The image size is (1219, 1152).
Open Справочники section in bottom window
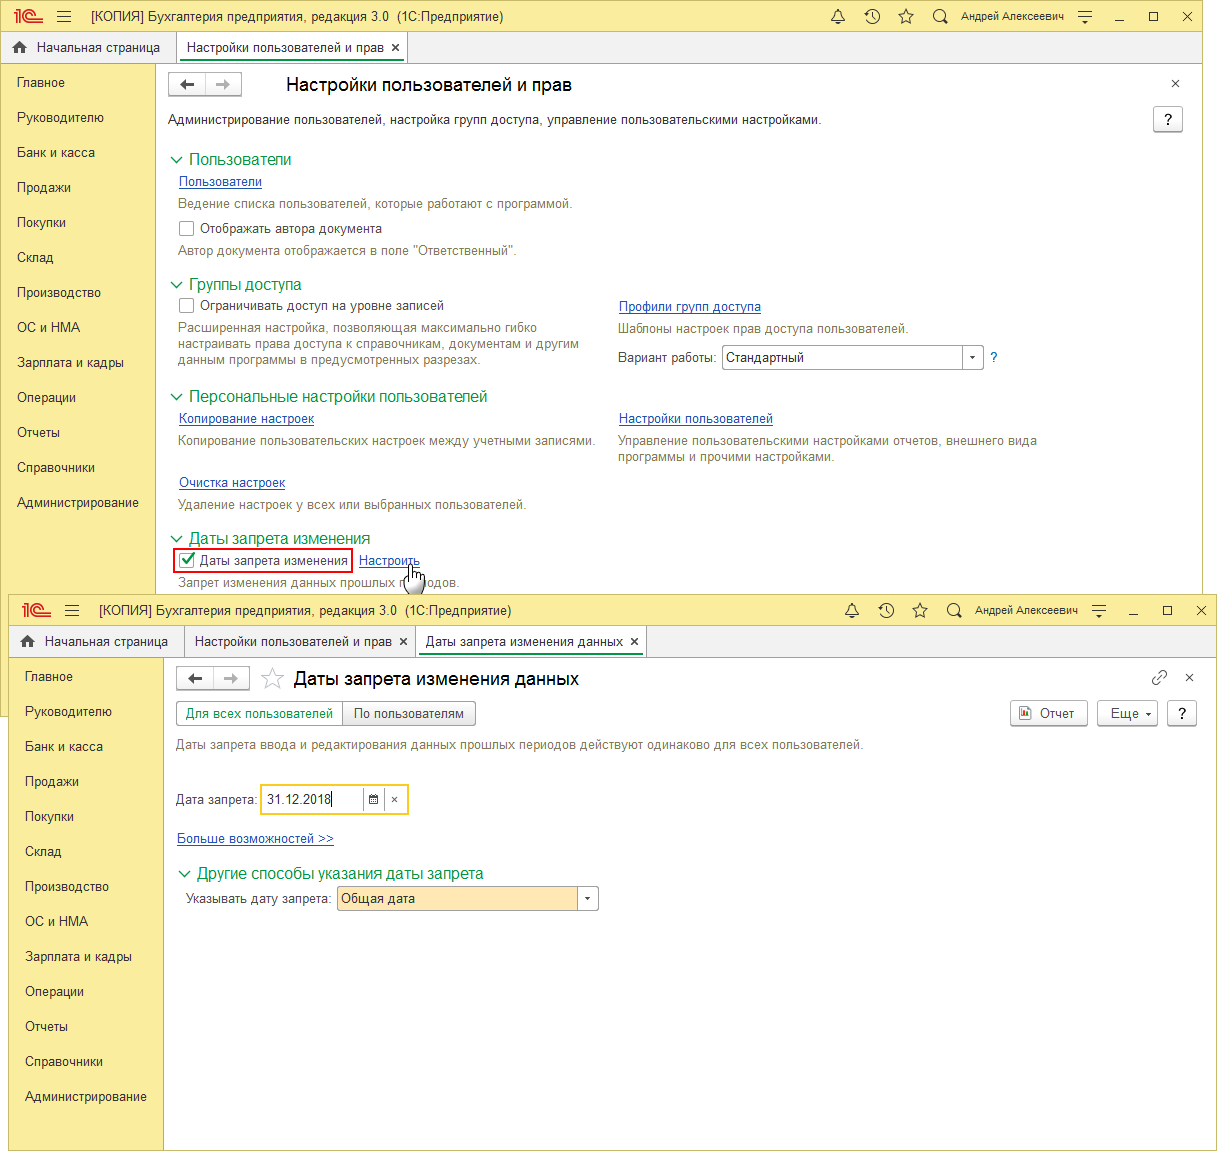64,1062
